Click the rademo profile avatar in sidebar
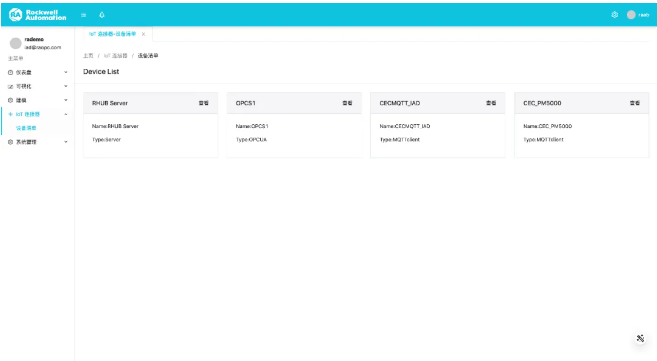This screenshot has width=657, height=361. [16, 43]
